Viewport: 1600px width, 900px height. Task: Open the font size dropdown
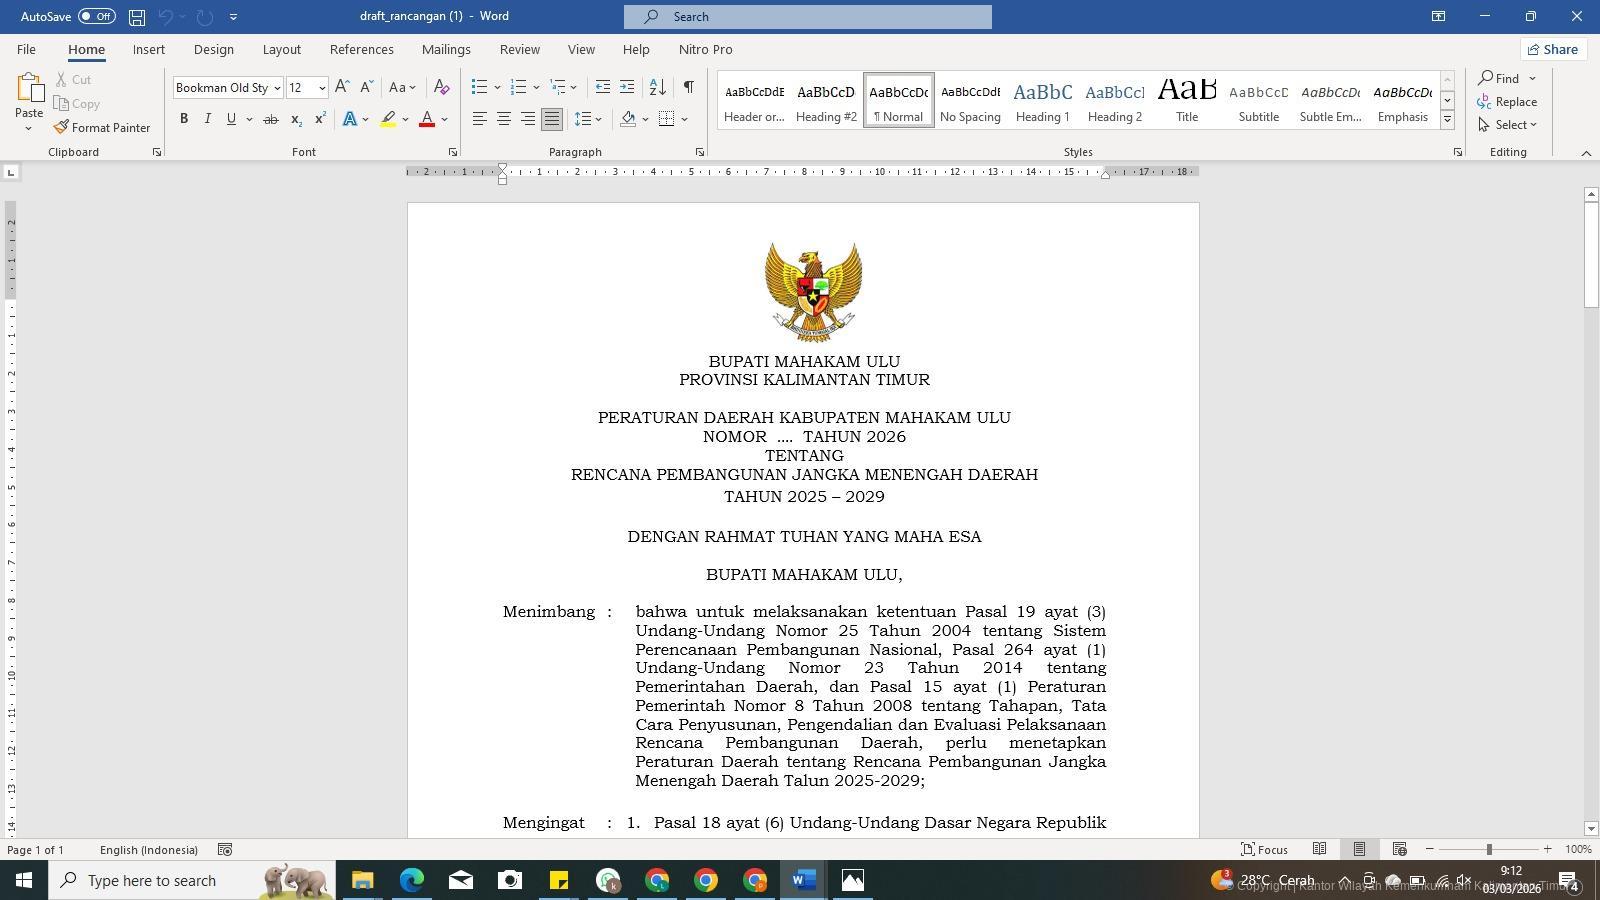tap(322, 88)
